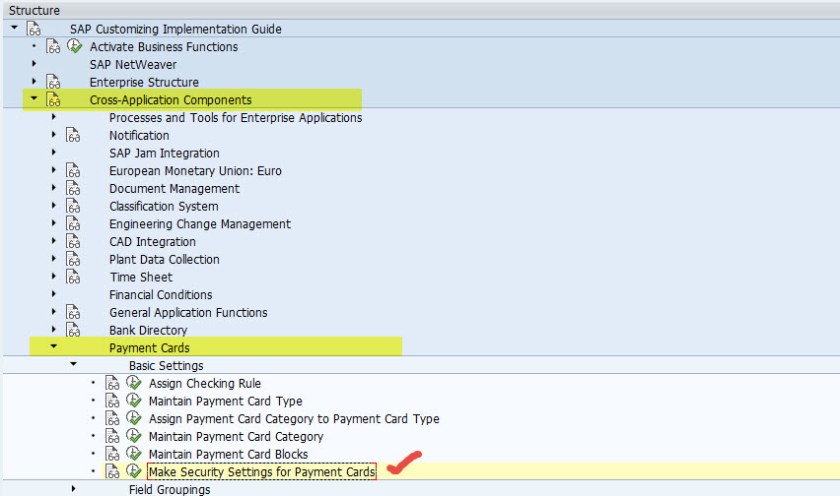Image resolution: width=840 pixels, height=496 pixels.
Task: Collapse the SAP Customizing Implementation Guide root node
Action: tap(14, 27)
